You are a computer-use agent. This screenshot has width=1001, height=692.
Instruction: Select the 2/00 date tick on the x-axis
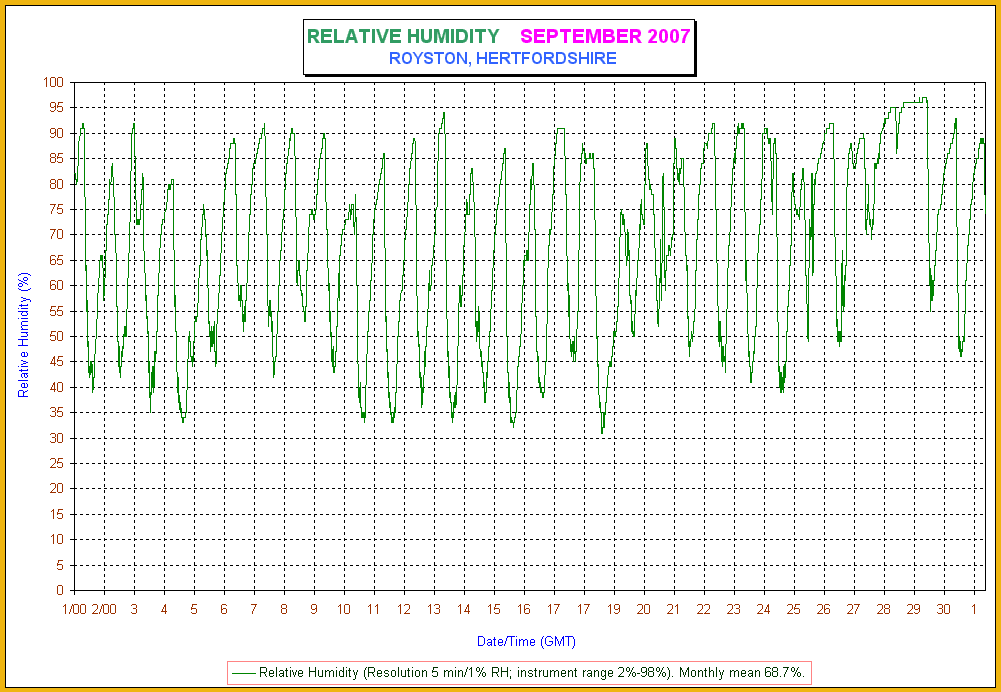coord(104,609)
